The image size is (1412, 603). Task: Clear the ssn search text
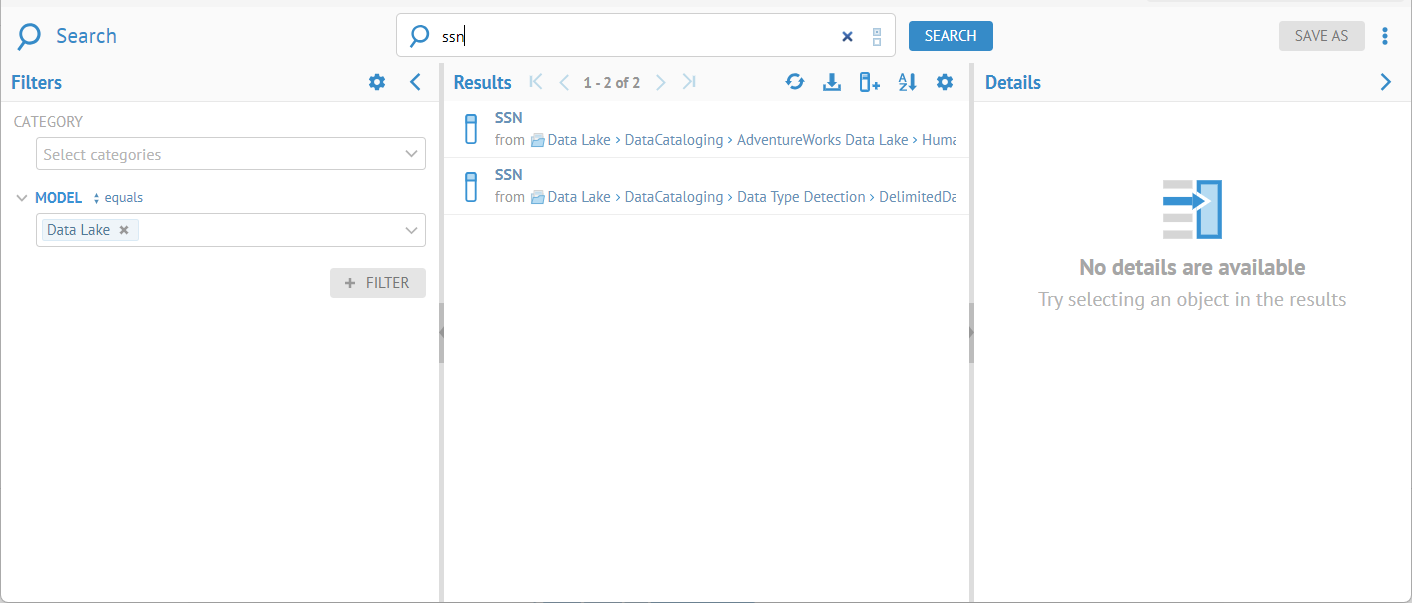[847, 36]
